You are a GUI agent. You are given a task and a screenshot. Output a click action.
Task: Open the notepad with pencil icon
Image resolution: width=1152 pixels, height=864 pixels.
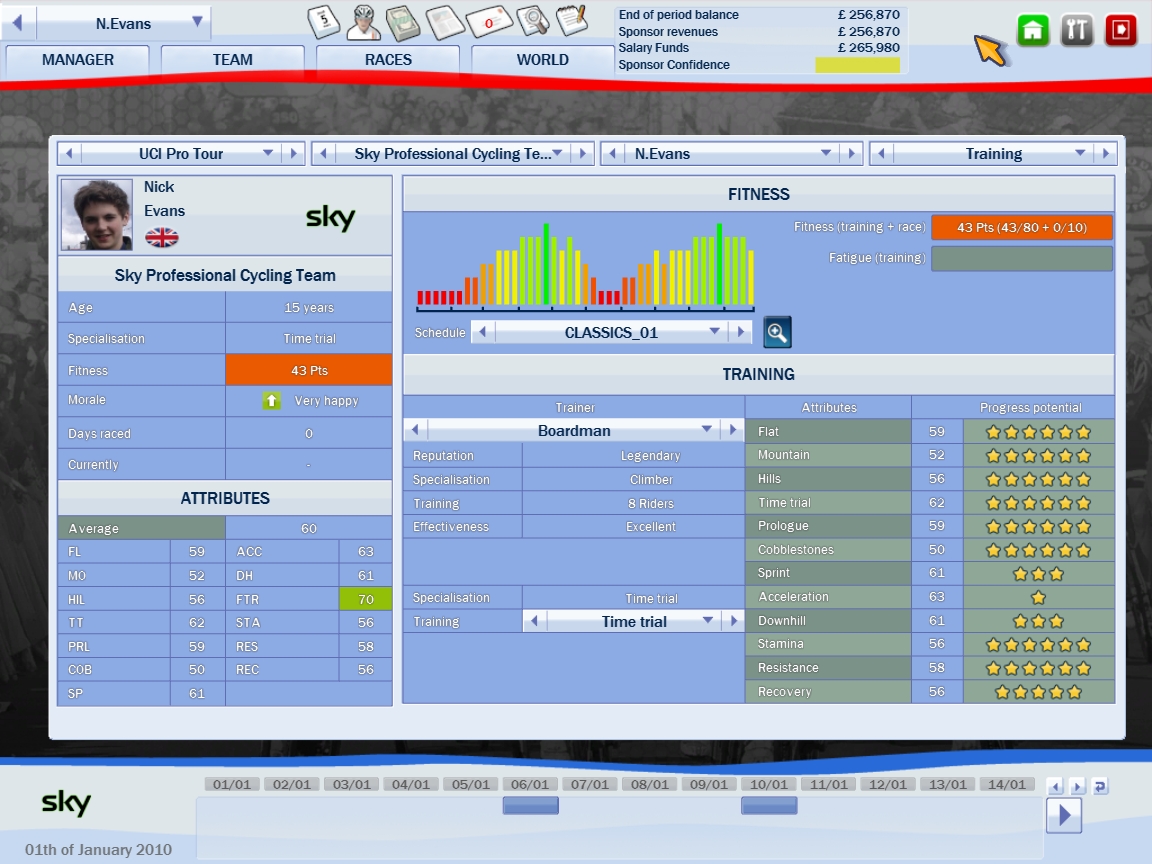[x=571, y=21]
